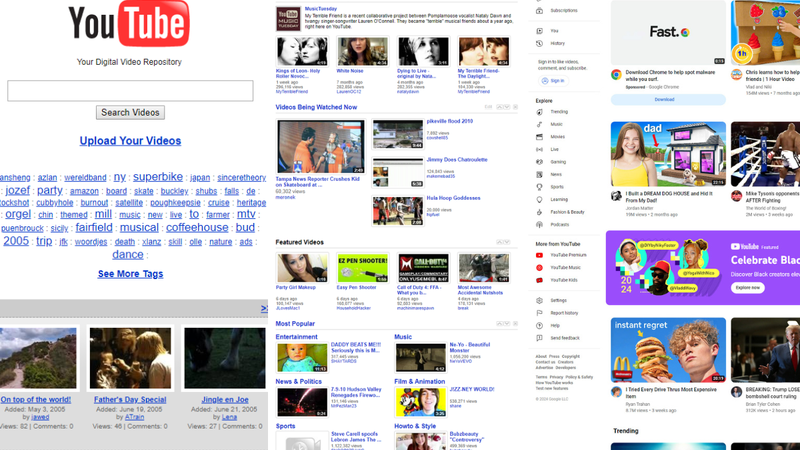800x450 pixels.
Task: Open the DREAM DOG HOUSE video thumbnail
Action: tap(668, 154)
